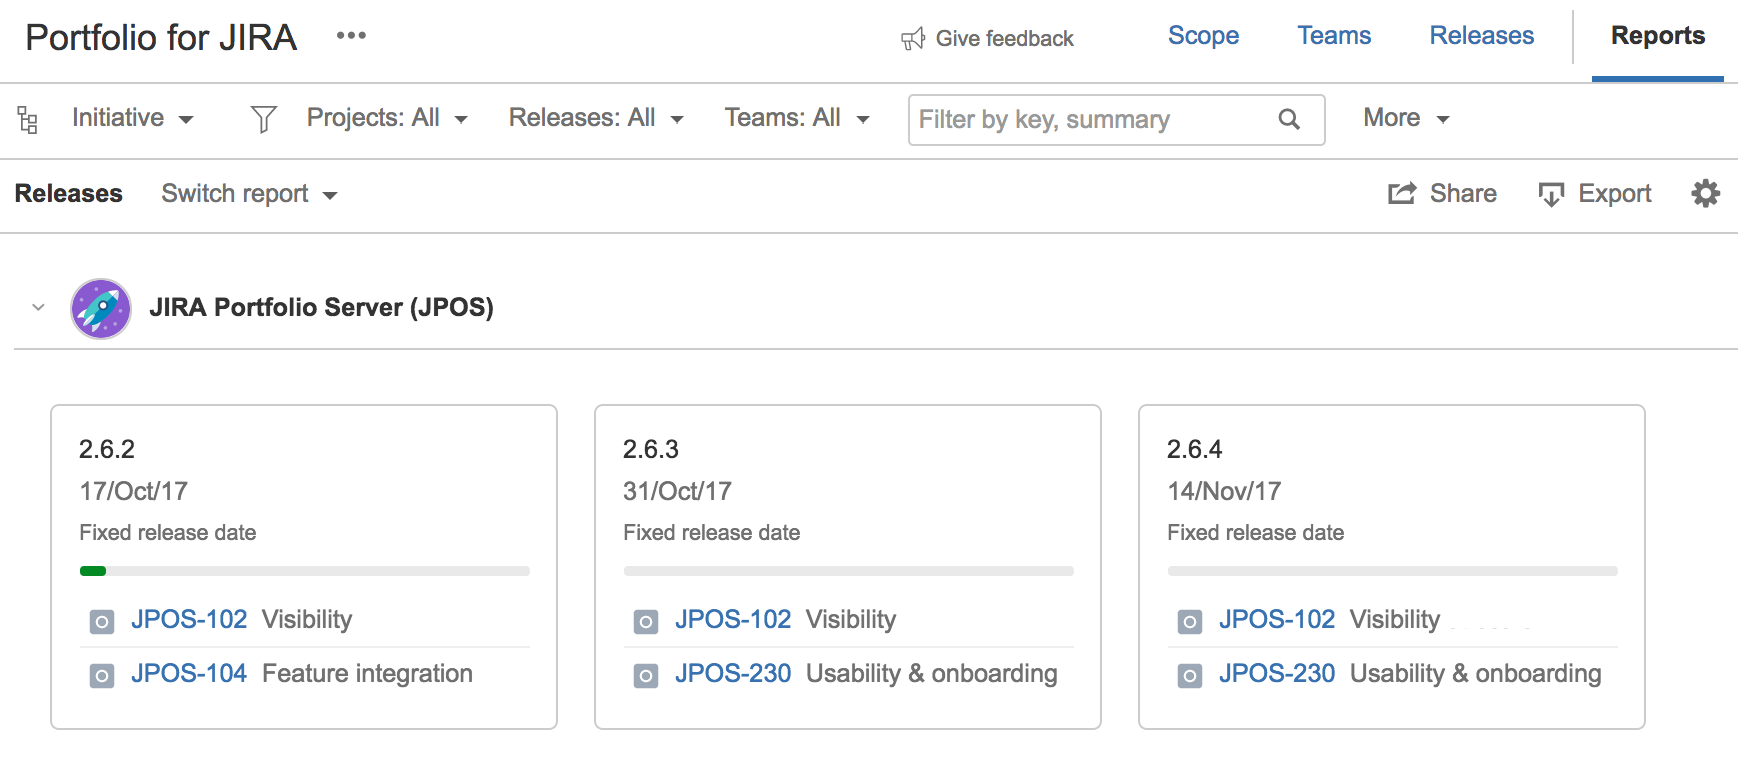Click Usability & onboarding in release 2.6.3
Screen dimensions: 1738x758
coord(932,674)
